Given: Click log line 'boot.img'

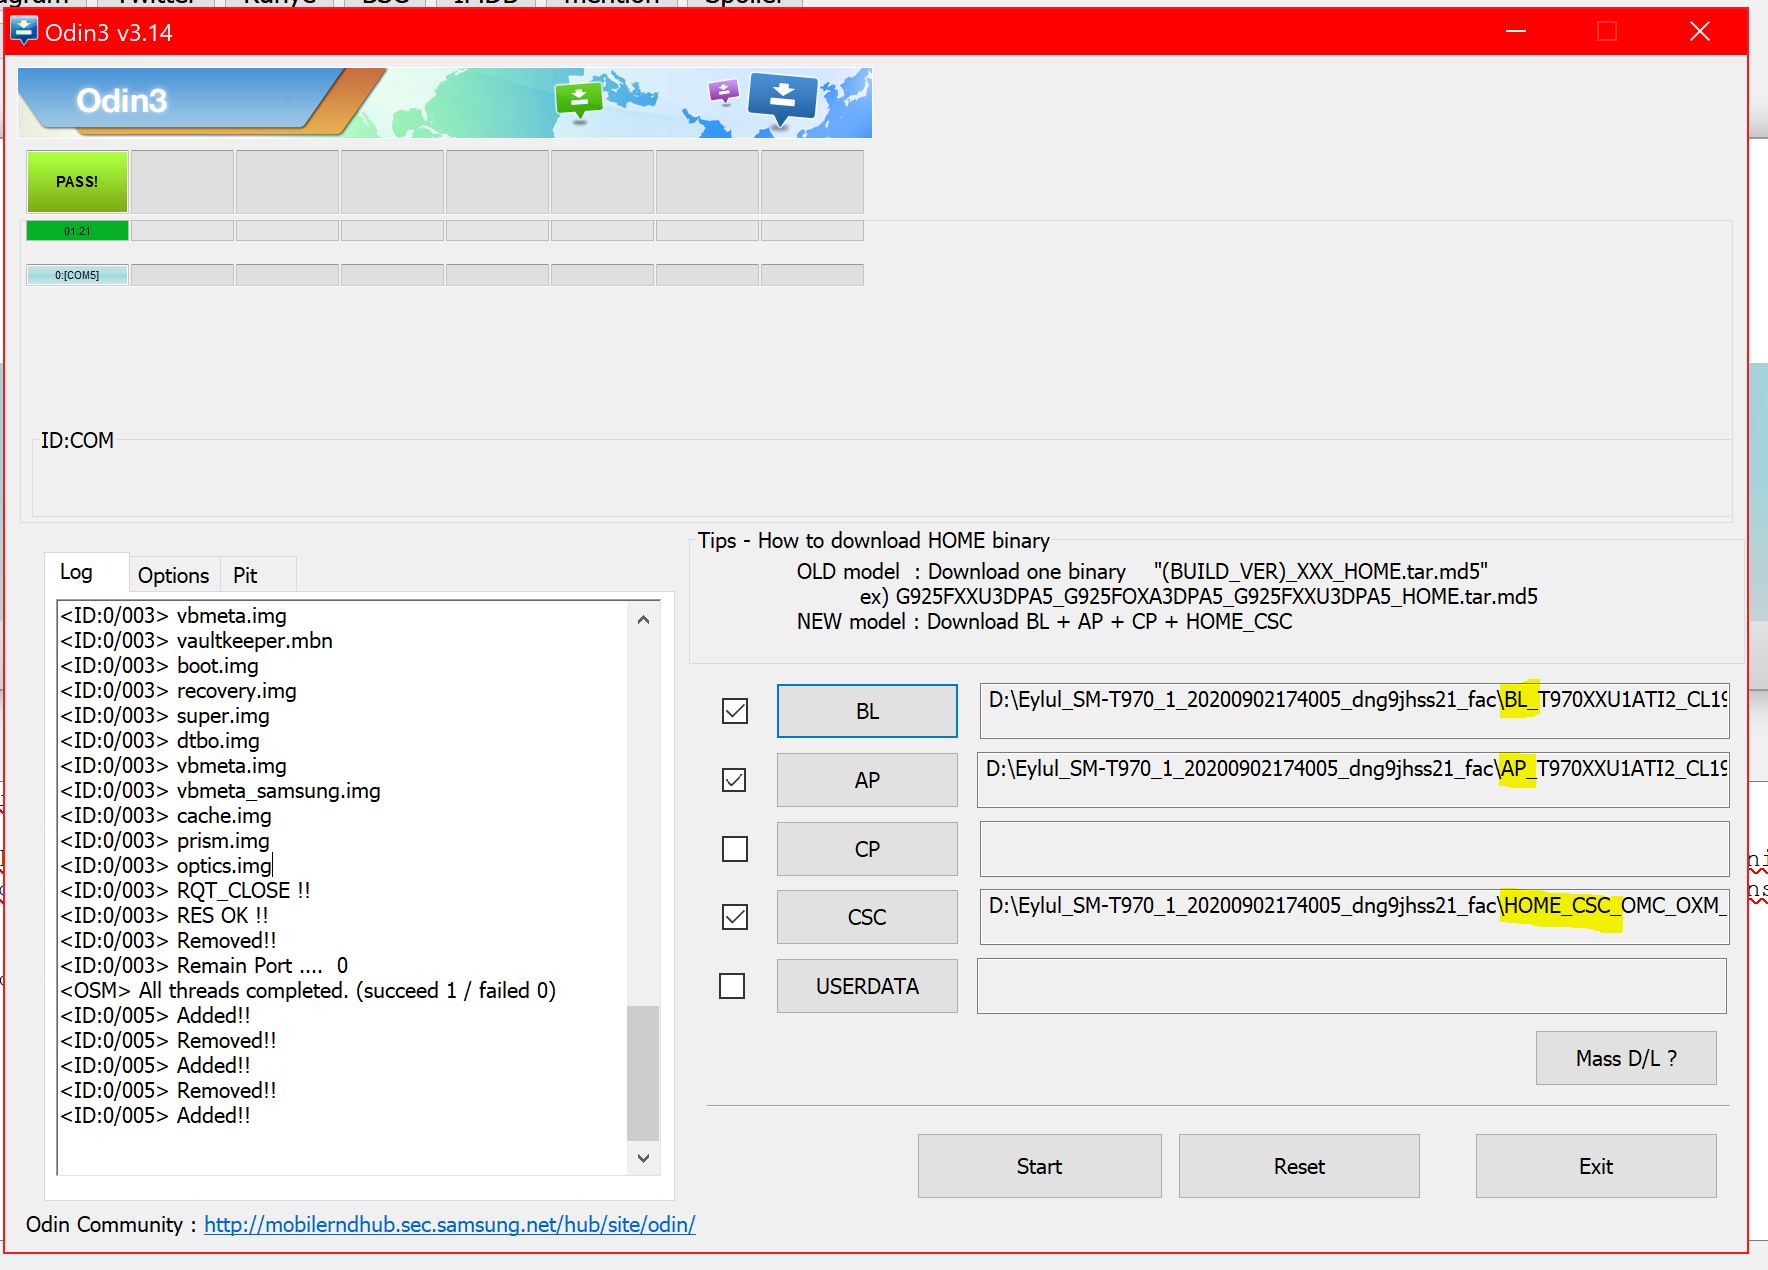Looking at the screenshot, I should pos(160,666).
